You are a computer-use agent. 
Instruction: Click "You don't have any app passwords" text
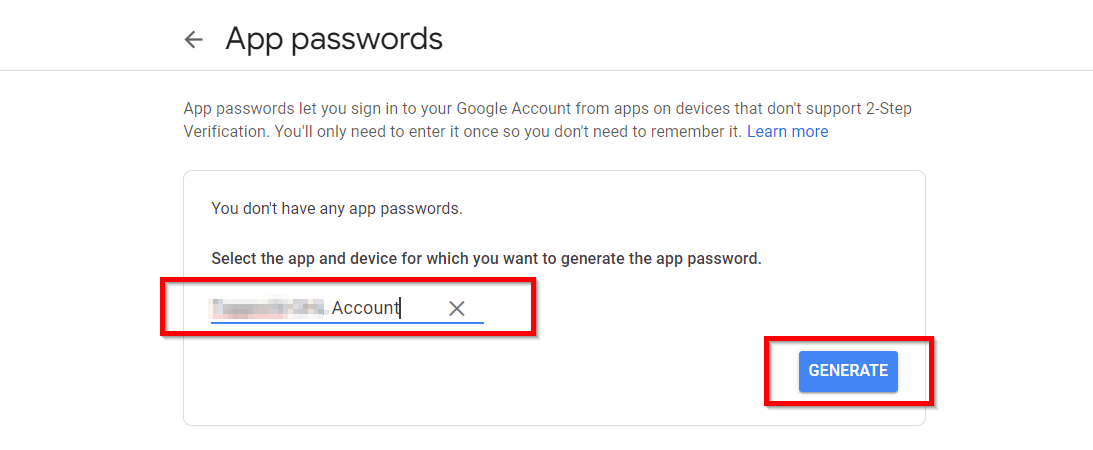[x=337, y=209]
